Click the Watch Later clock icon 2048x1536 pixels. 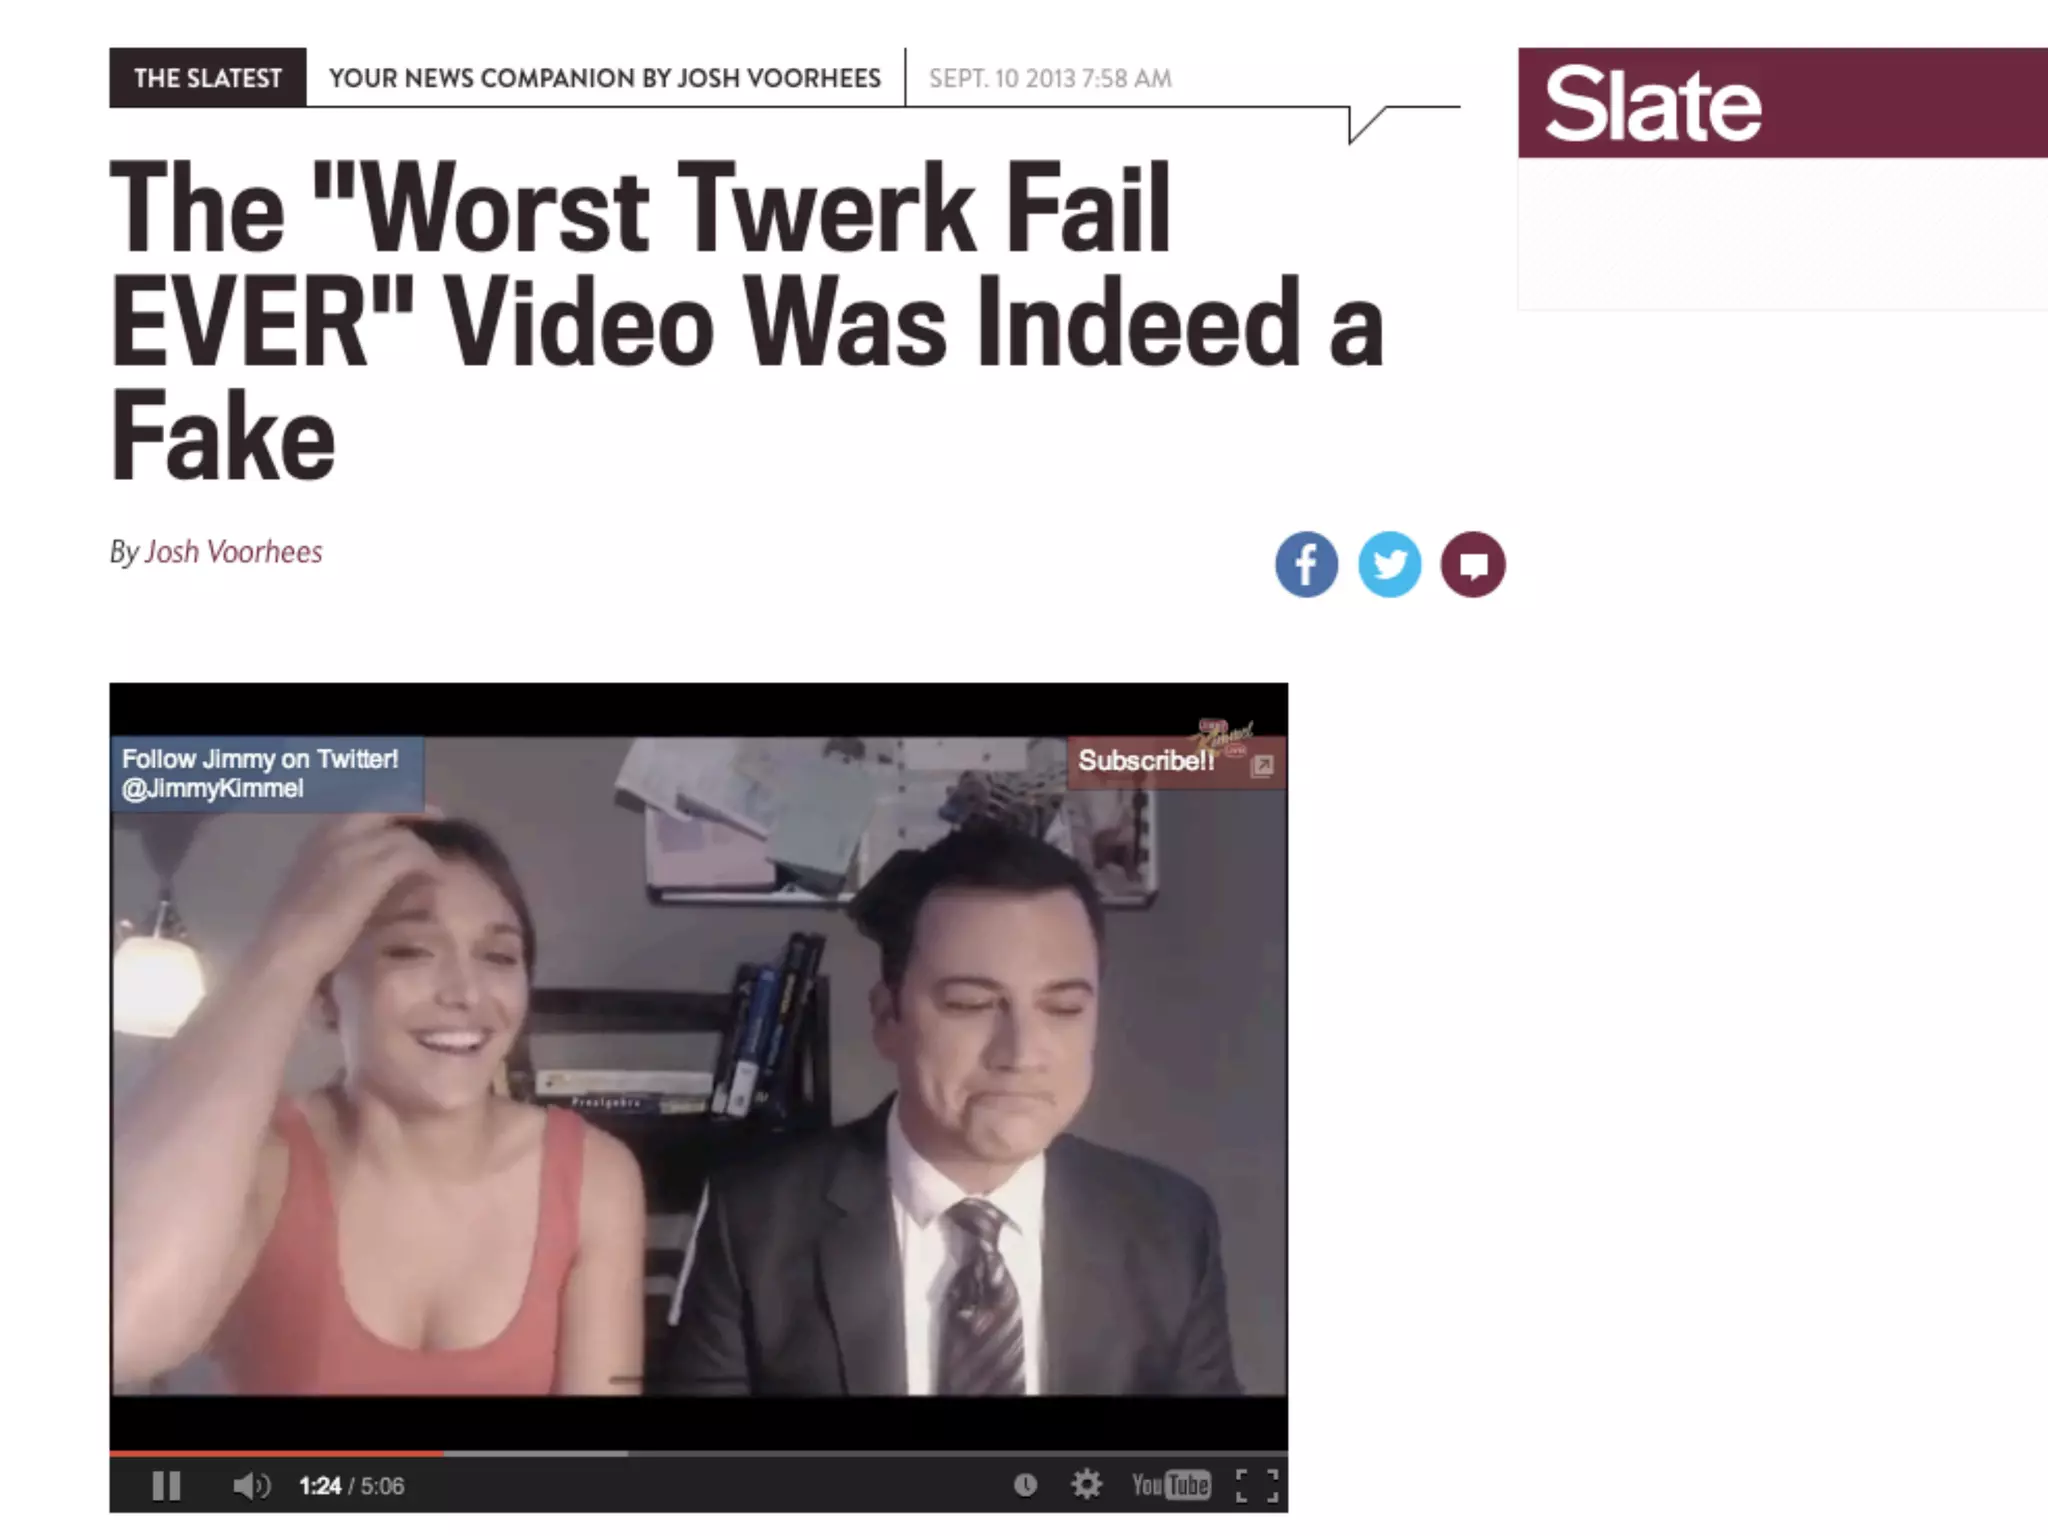coord(1025,1485)
